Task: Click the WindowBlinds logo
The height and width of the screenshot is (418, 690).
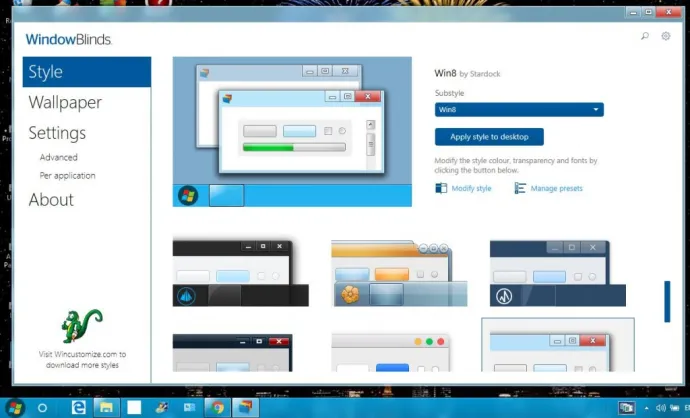Action: tap(68, 39)
